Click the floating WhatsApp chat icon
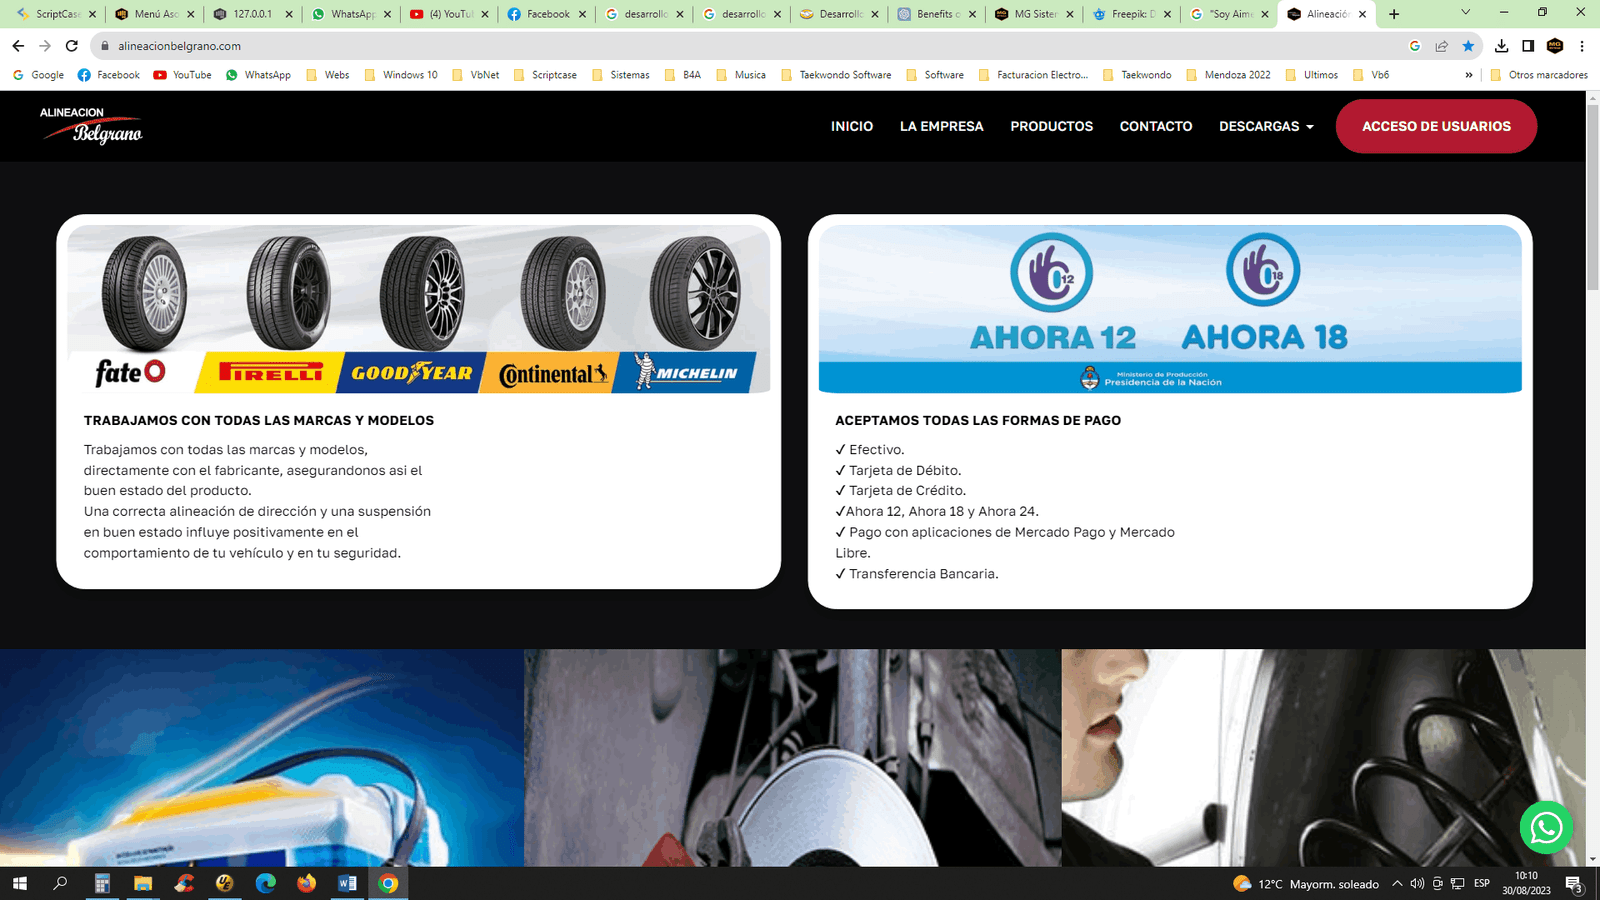Image resolution: width=1600 pixels, height=900 pixels. coord(1546,827)
